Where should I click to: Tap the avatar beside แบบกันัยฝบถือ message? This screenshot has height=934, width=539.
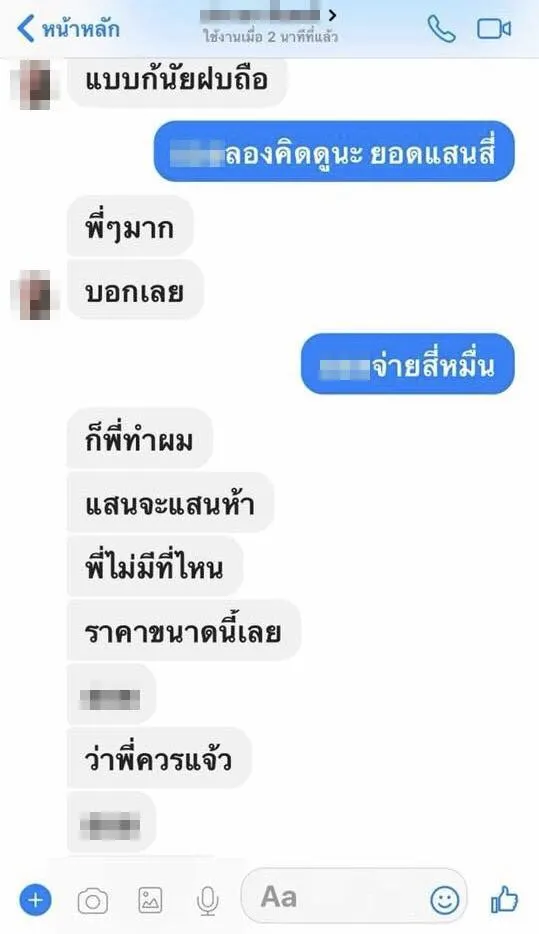coord(35,83)
